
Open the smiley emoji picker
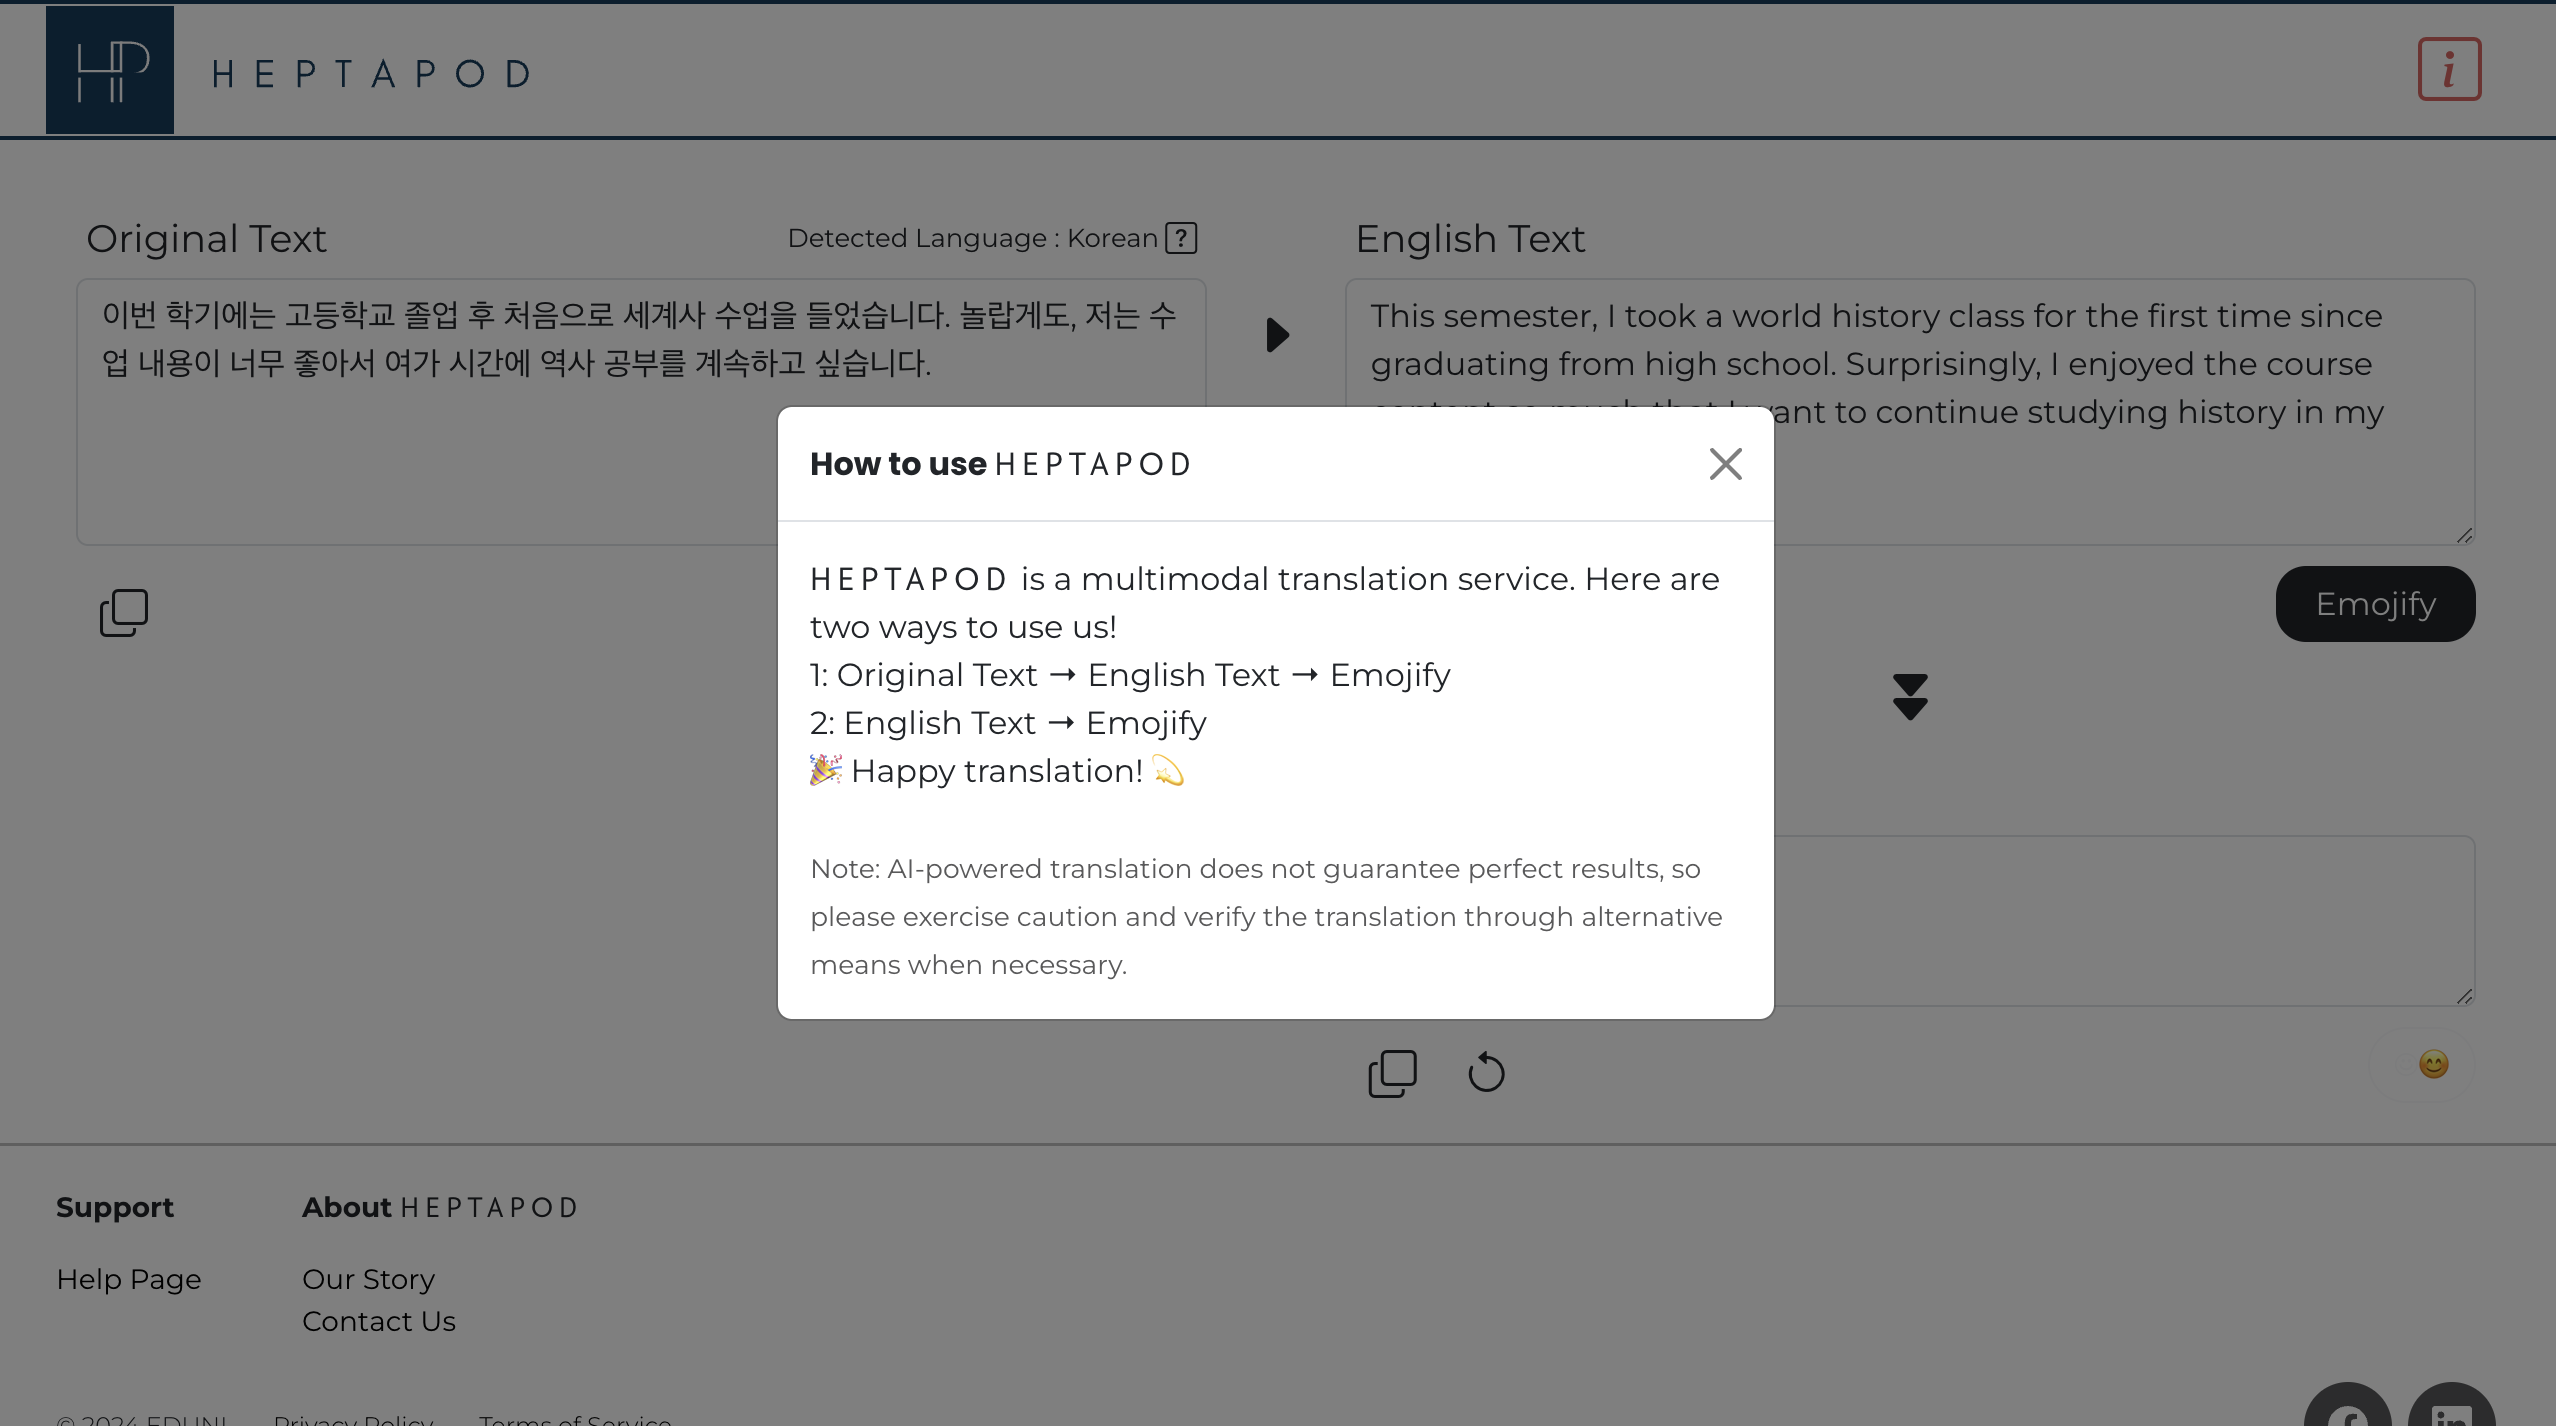2433,1064
